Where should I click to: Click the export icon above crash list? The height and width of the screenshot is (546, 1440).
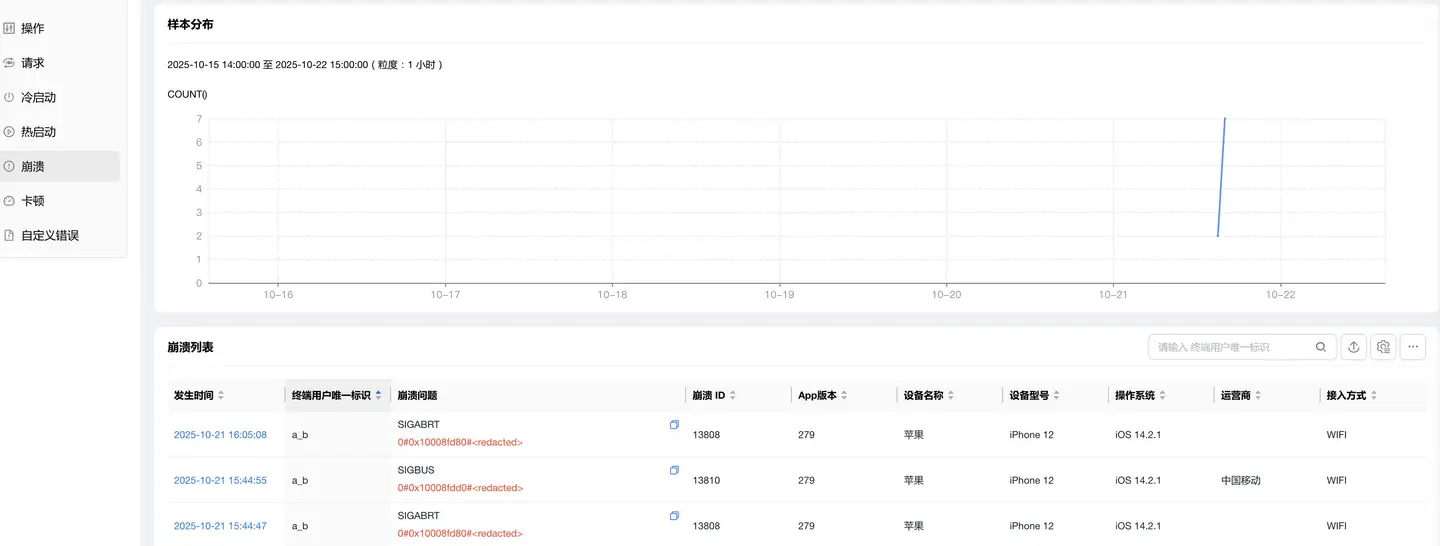[1353, 347]
